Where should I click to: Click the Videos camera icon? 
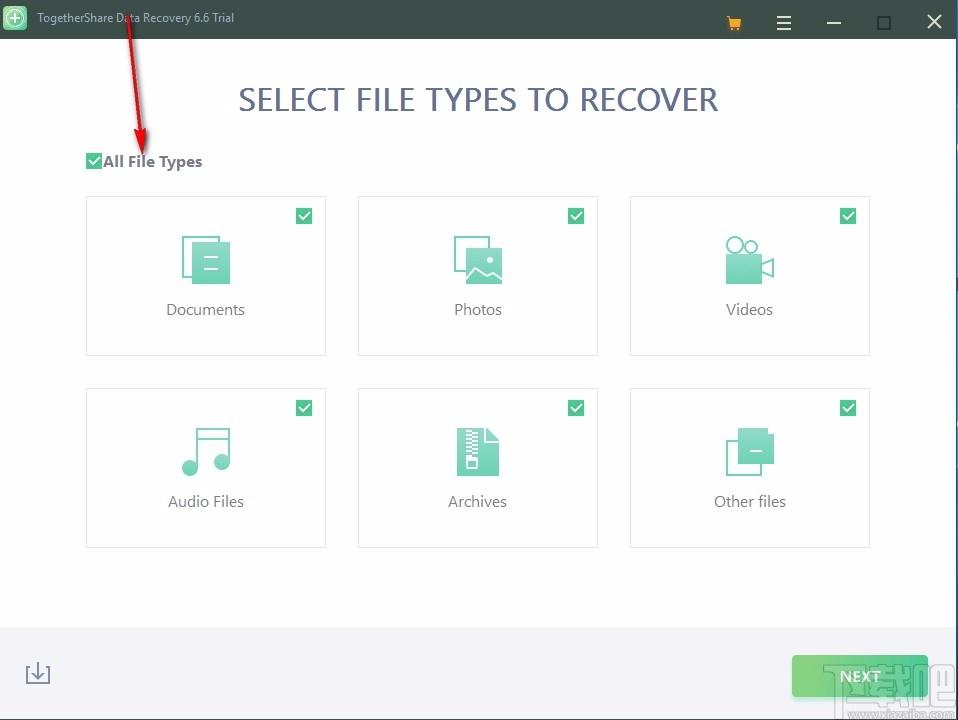[749, 260]
